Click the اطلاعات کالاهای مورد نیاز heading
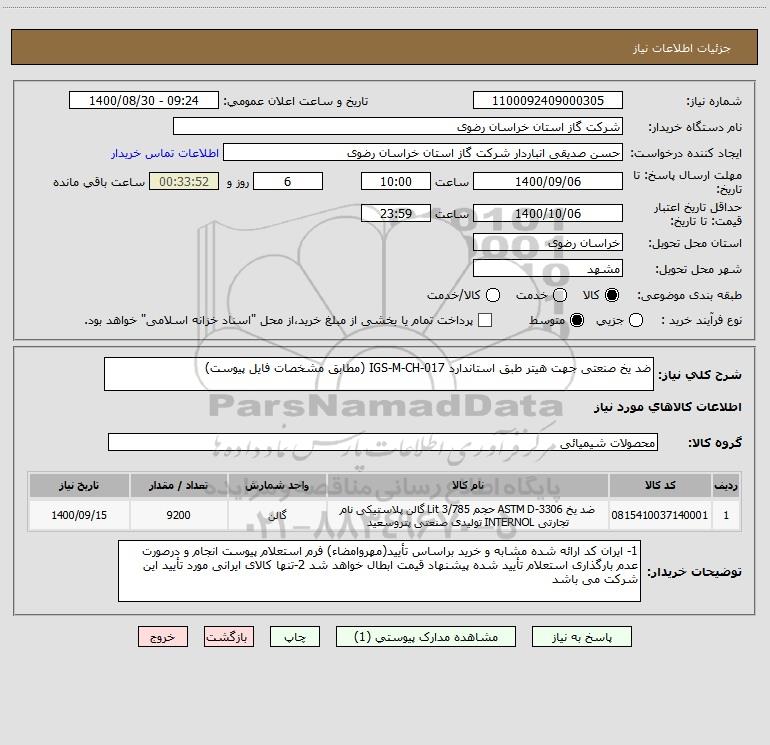 point(667,407)
